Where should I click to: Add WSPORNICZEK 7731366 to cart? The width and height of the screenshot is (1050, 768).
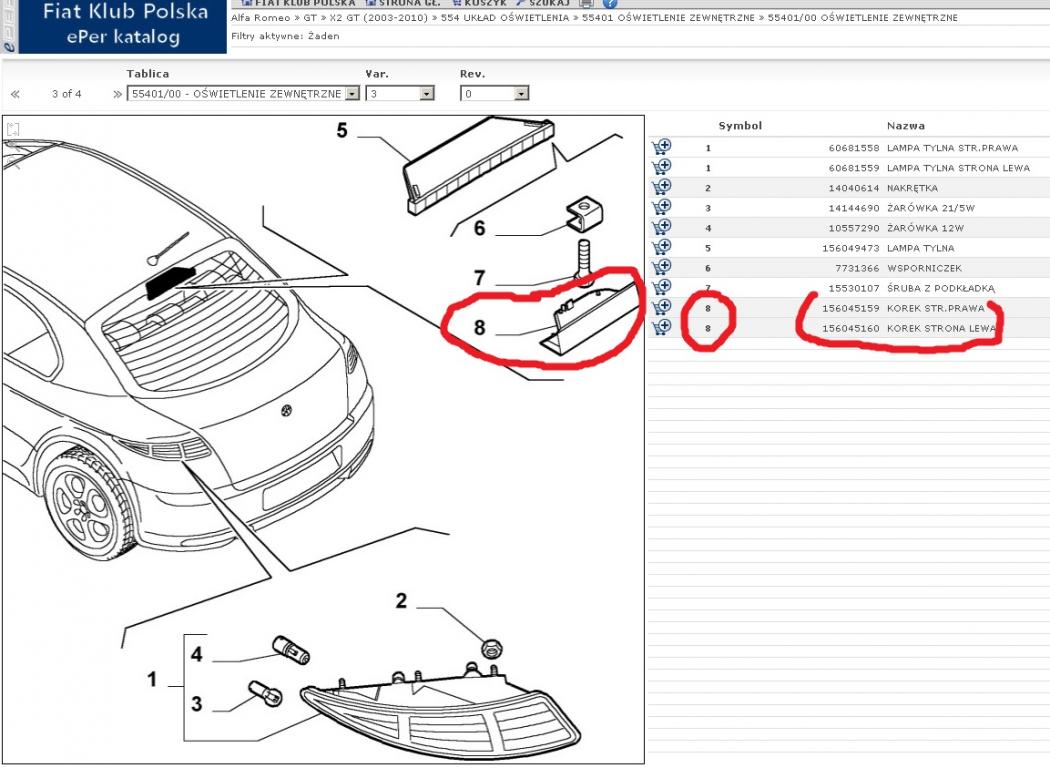click(x=661, y=267)
